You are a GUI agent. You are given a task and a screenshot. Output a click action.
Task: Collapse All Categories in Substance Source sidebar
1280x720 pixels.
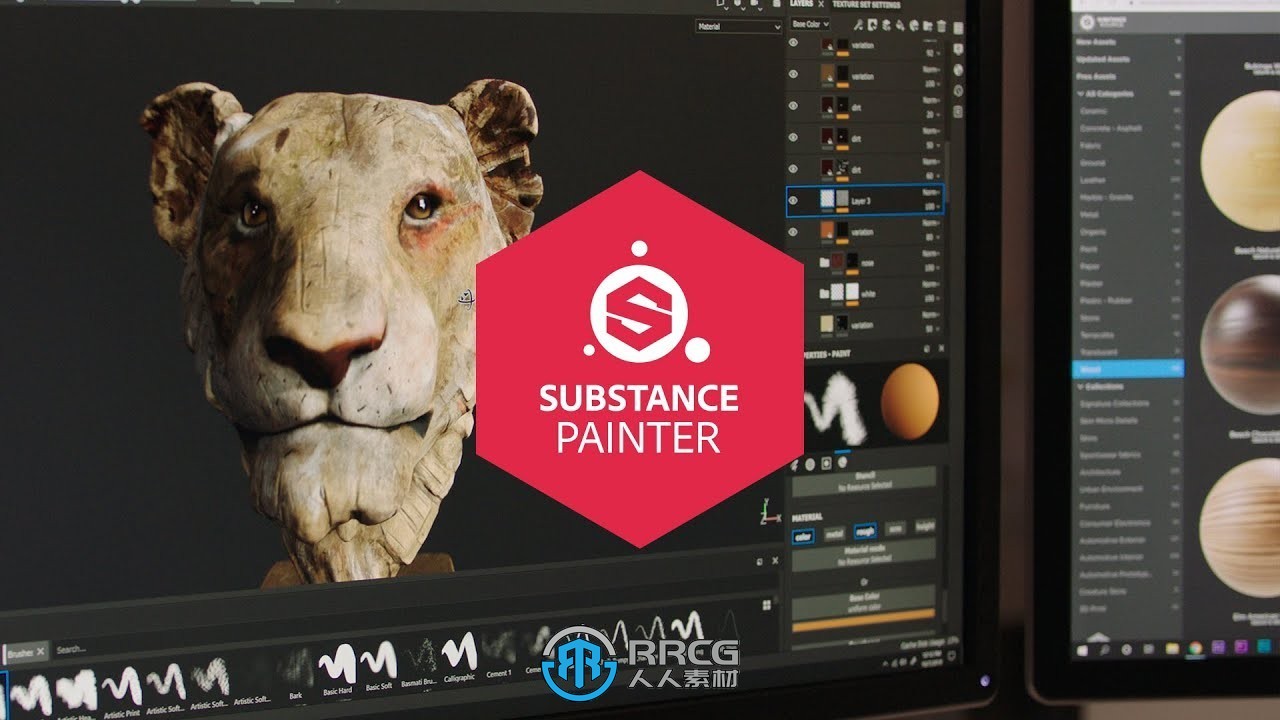(x=1080, y=93)
